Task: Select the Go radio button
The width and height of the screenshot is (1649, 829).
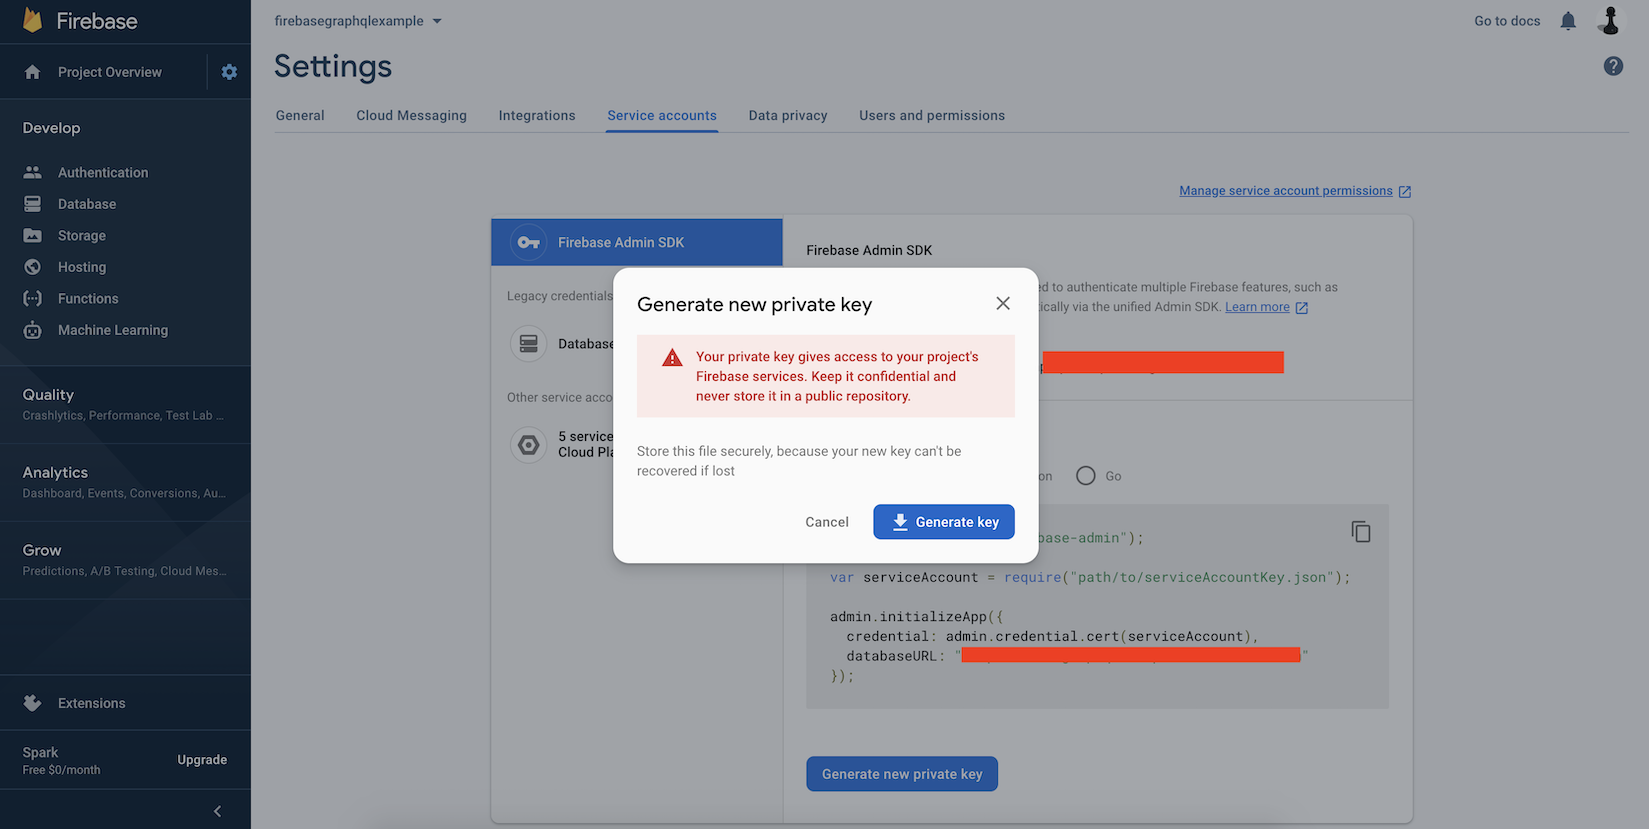Action: click(1086, 476)
